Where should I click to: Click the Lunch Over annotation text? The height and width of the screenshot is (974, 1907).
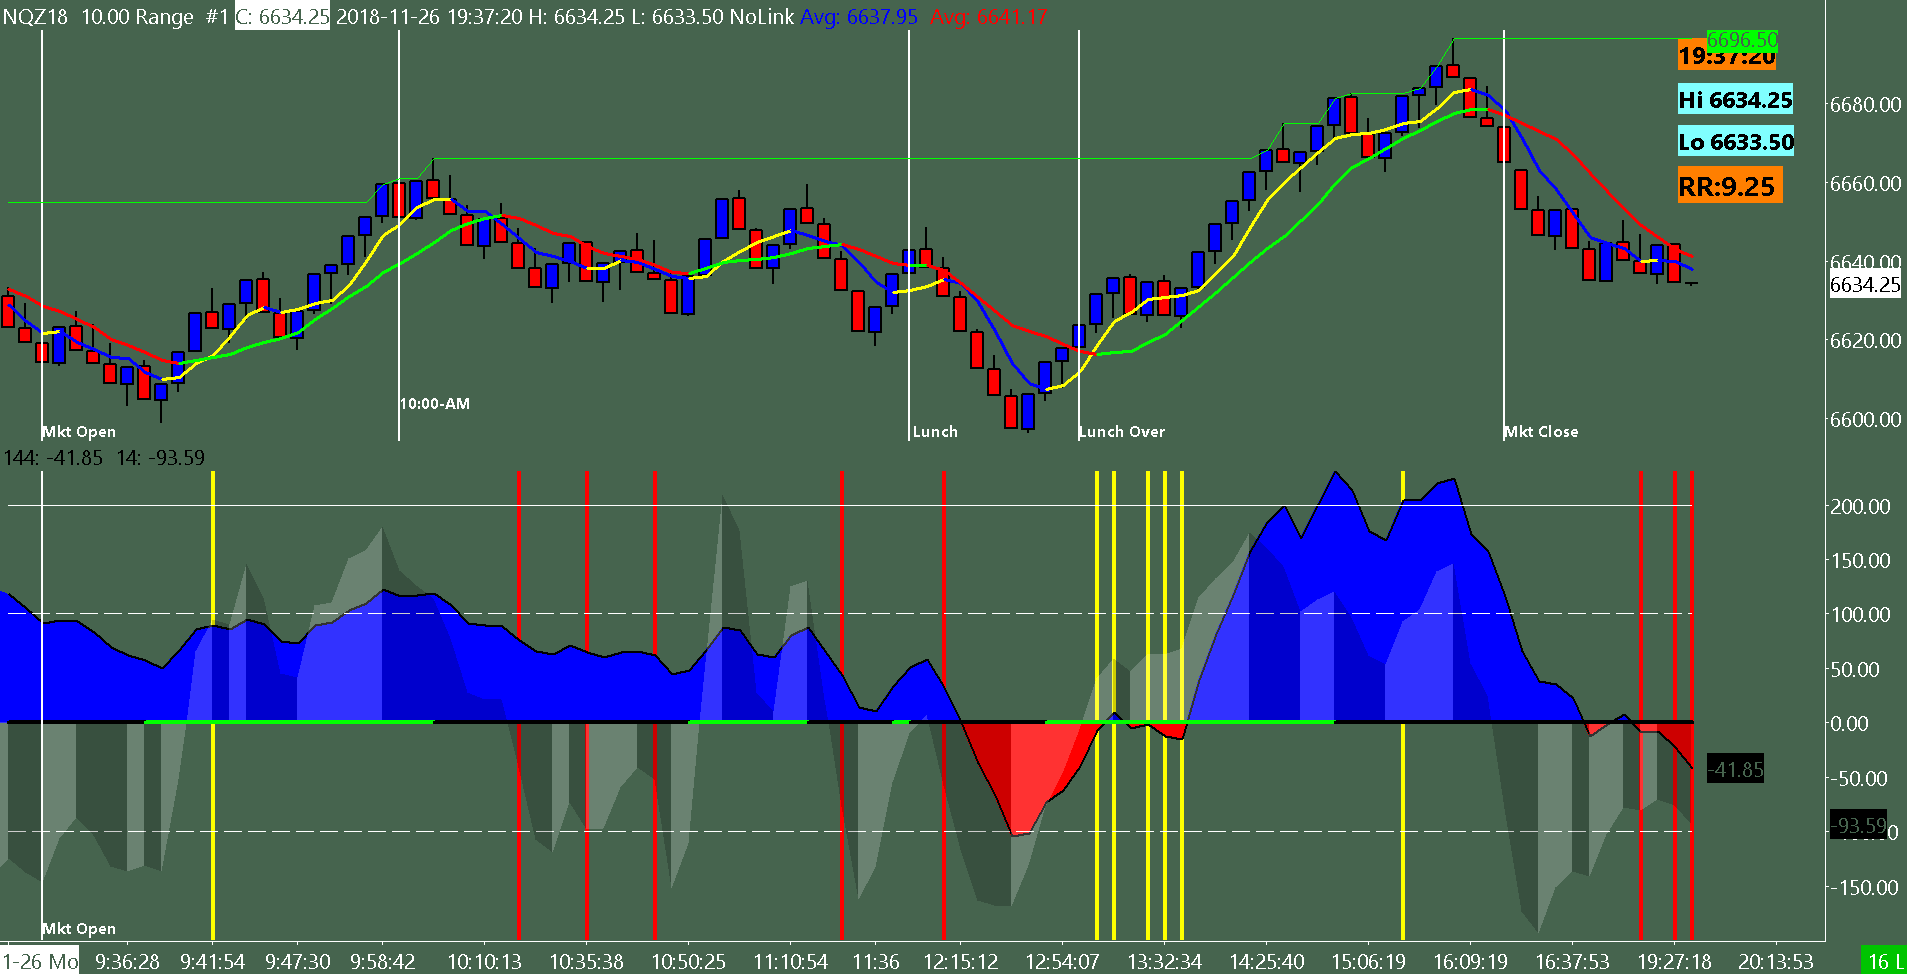[x=1121, y=431]
